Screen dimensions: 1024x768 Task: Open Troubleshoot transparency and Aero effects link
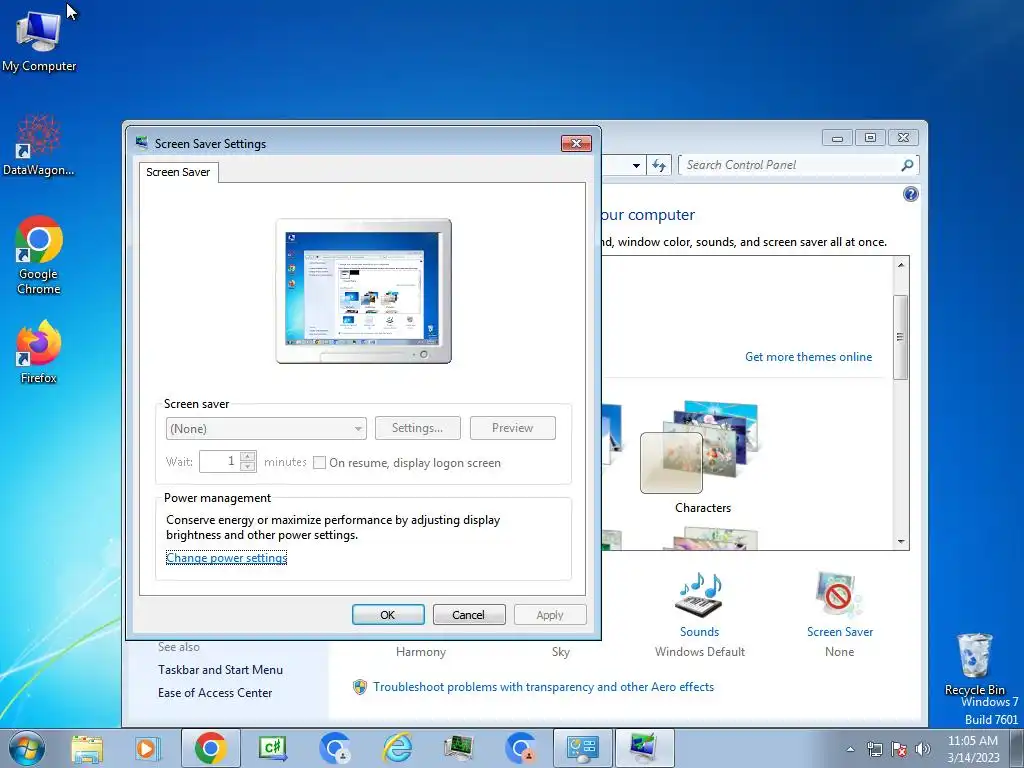click(x=543, y=687)
